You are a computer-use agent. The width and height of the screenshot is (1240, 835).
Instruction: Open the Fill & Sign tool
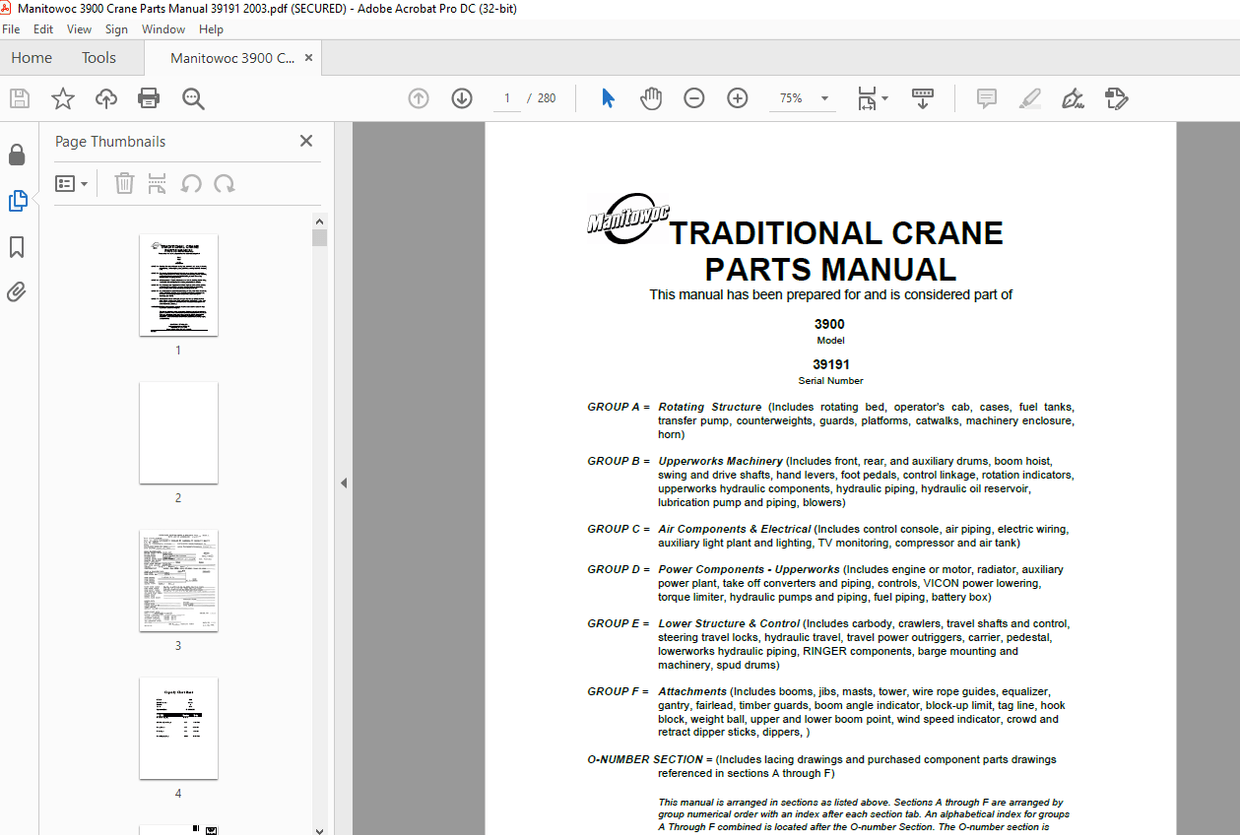(x=1072, y=98)
